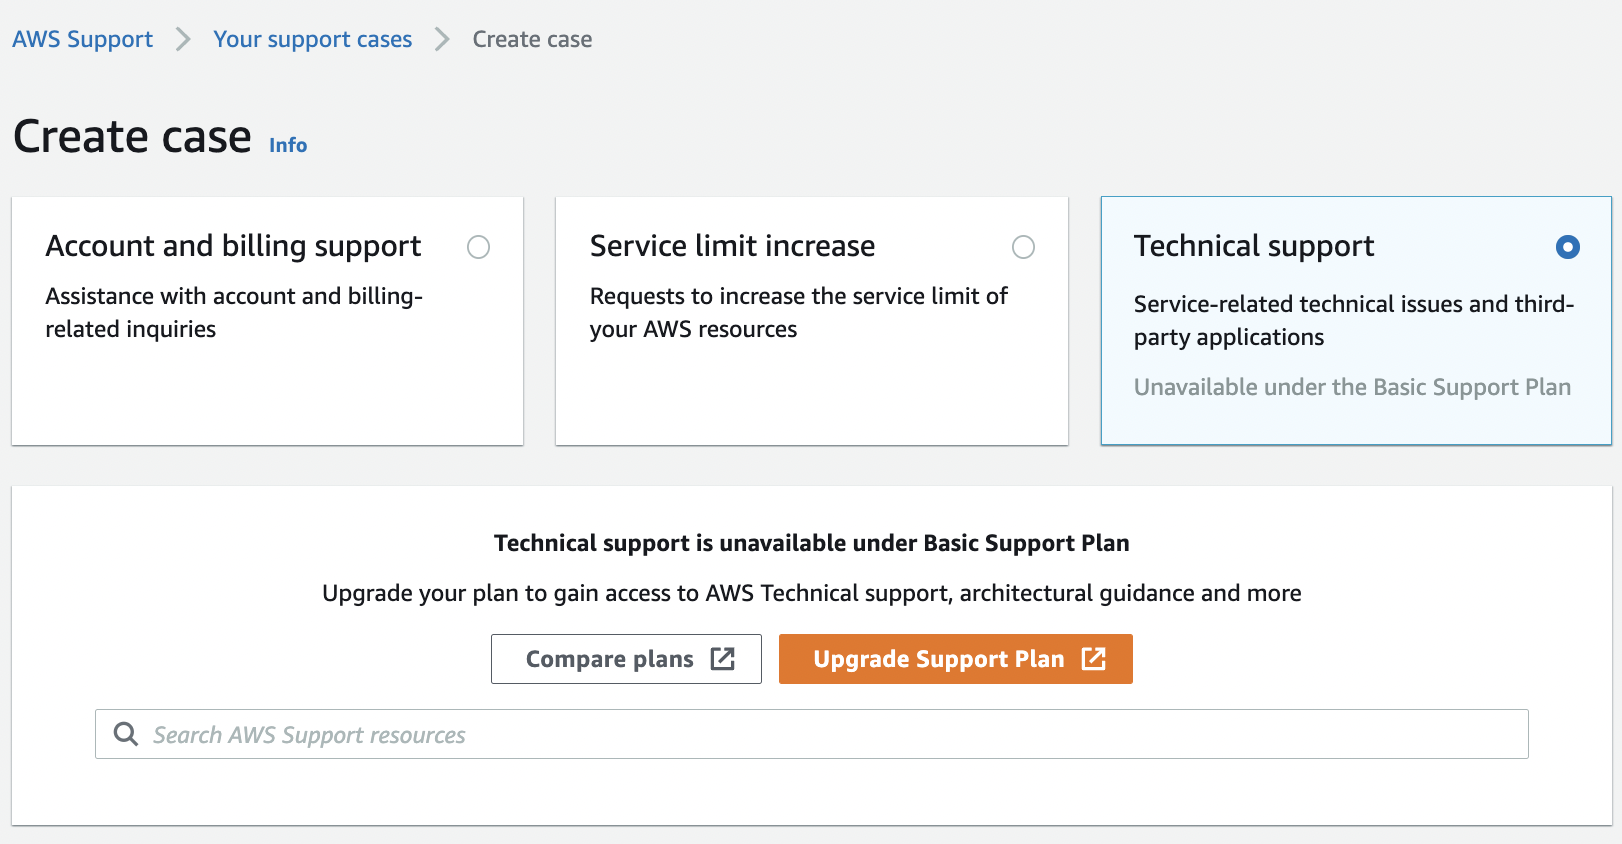Click the Create case page heading

coord(132,136)
